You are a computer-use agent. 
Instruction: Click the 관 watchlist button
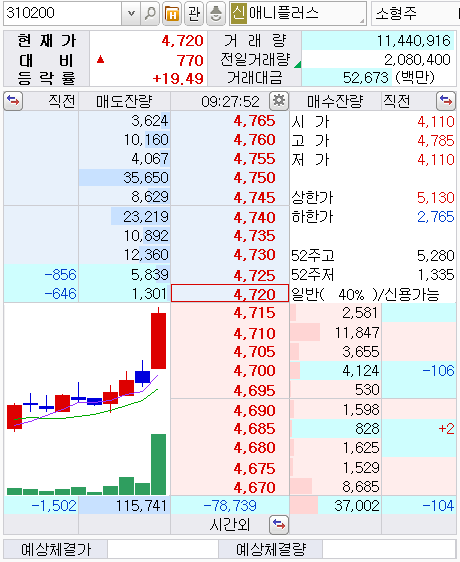pos(194,14)
